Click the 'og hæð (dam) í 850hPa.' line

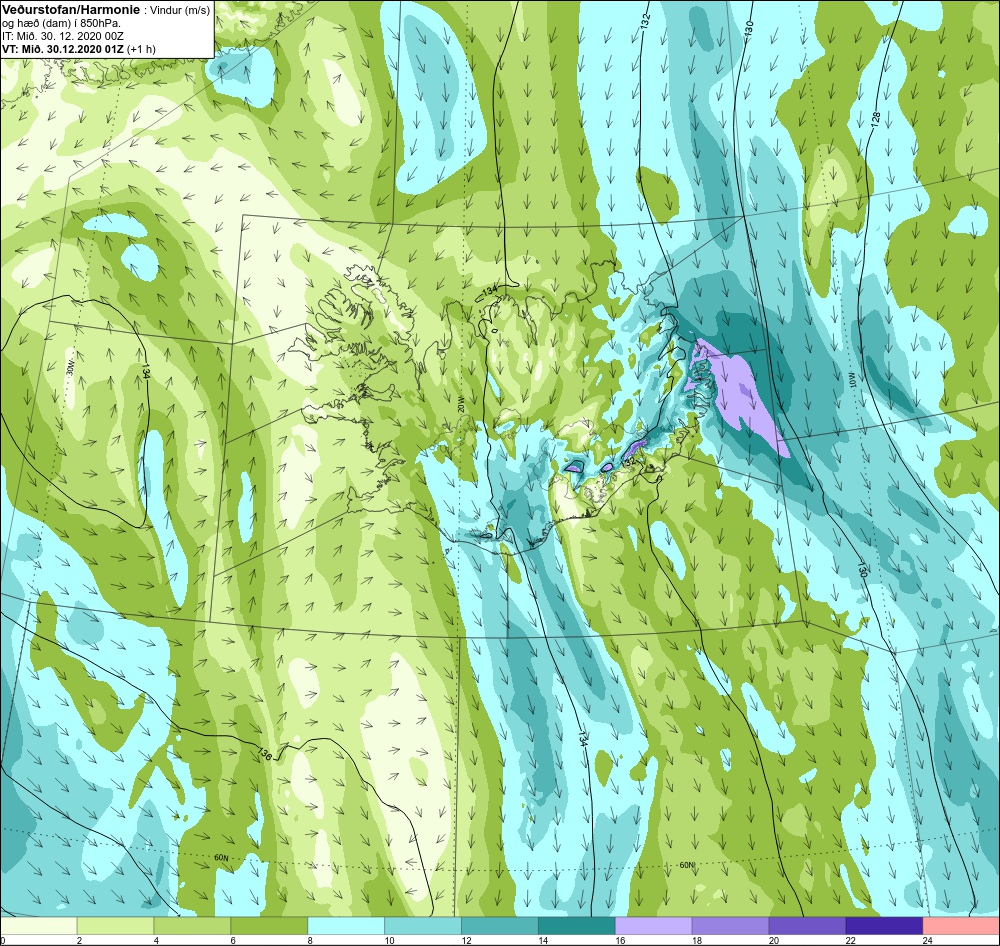coord(61,24)
